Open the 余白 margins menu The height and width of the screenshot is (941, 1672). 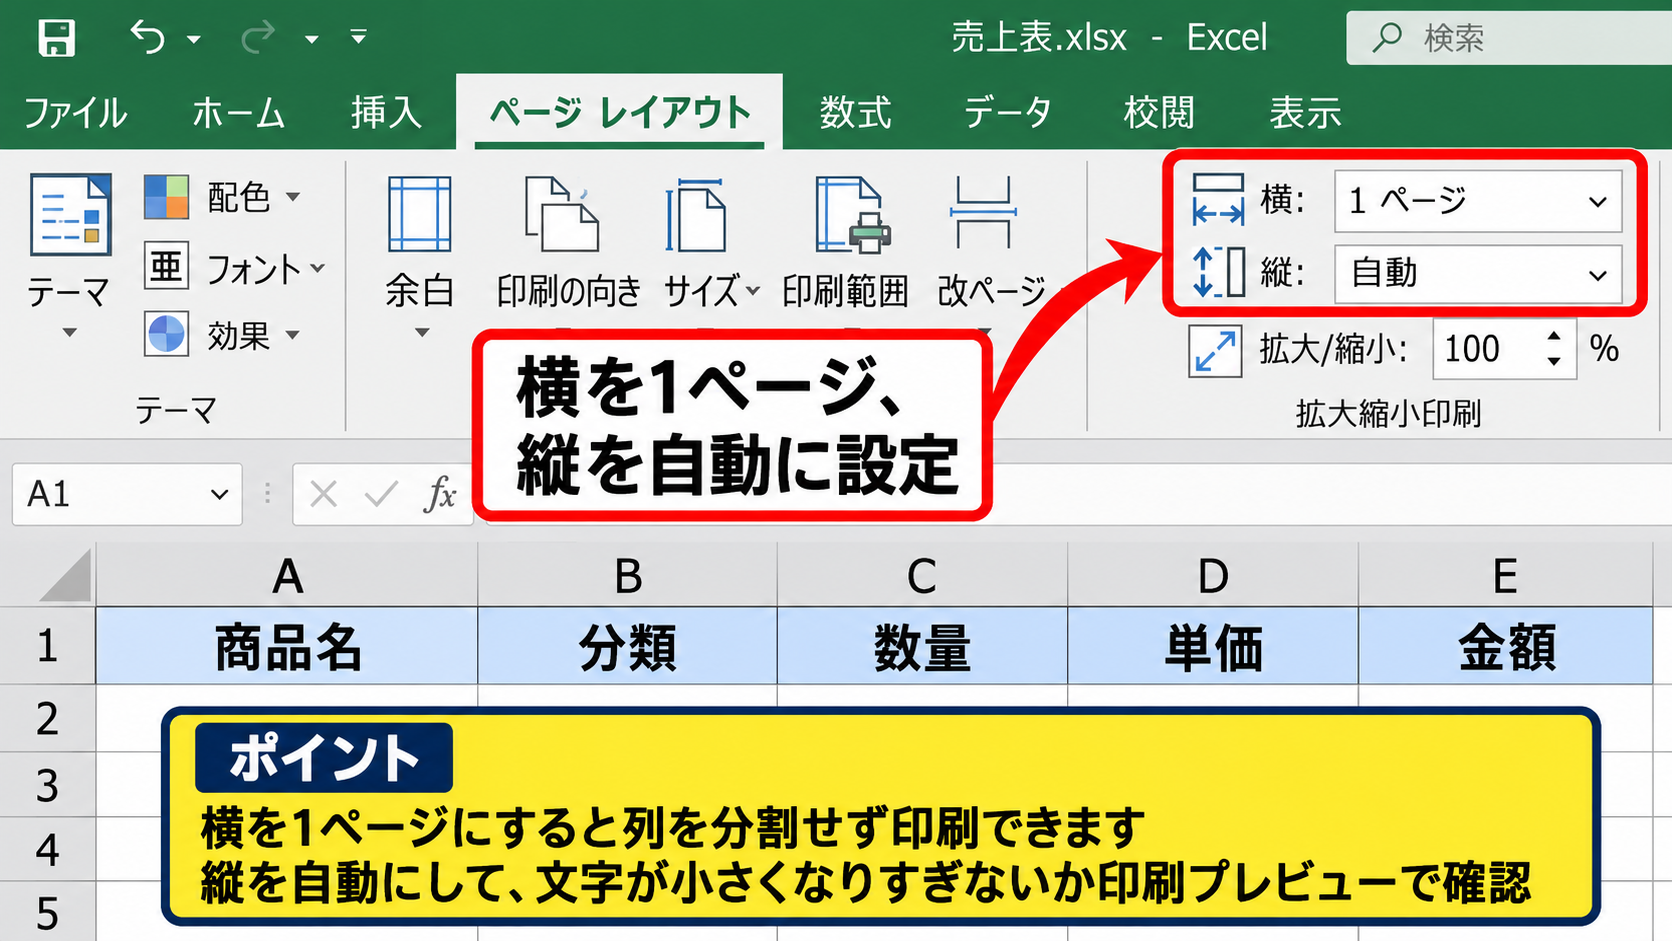click(x=420, y=255)
